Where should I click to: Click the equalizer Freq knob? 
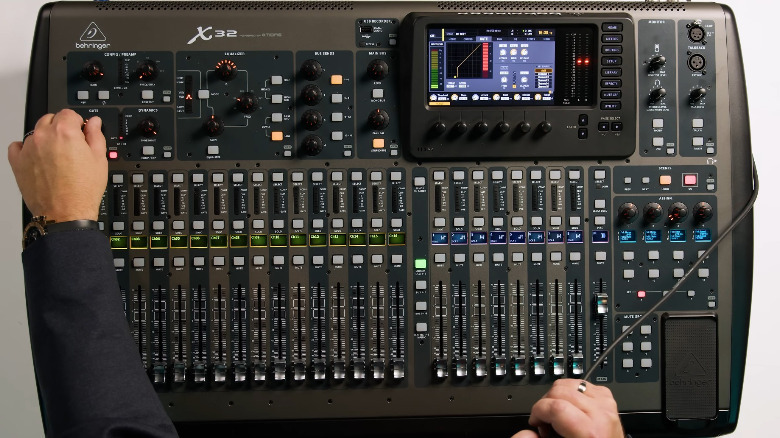point(246,102)
